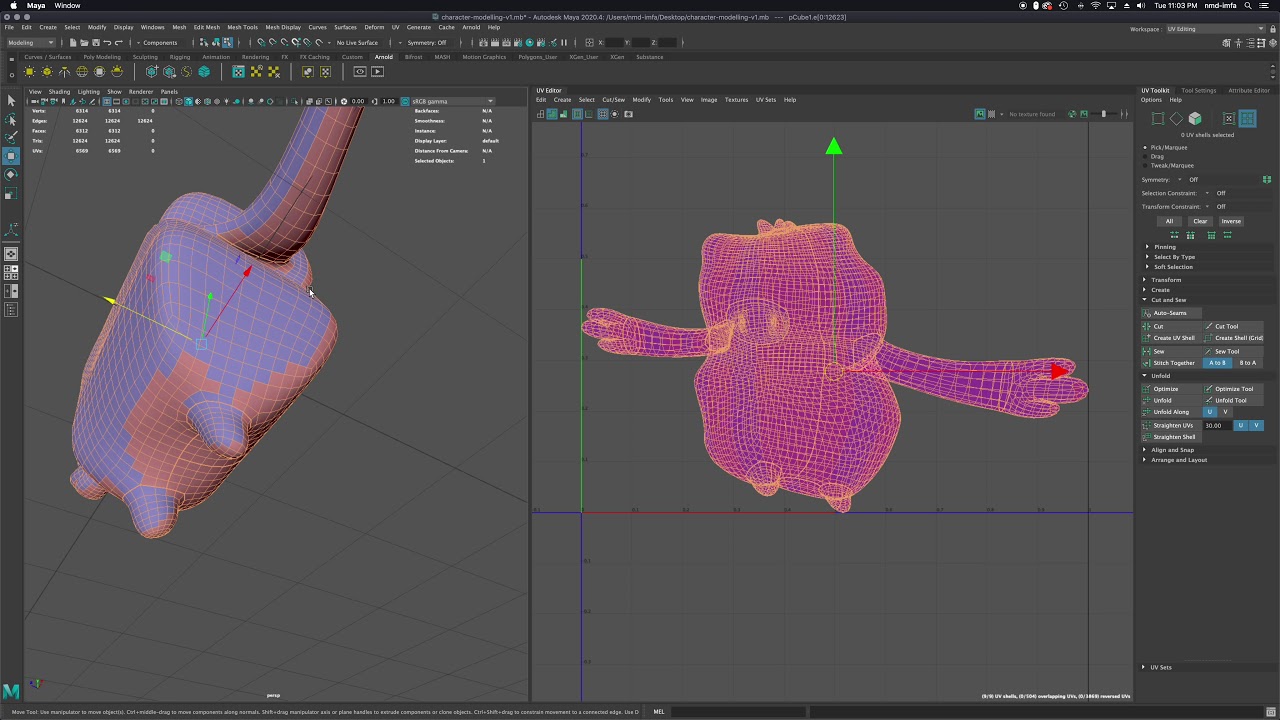Click the Arnold skydome light shelf icon
The width and height of the screenshot is (1280, 720).
[82, 72]
